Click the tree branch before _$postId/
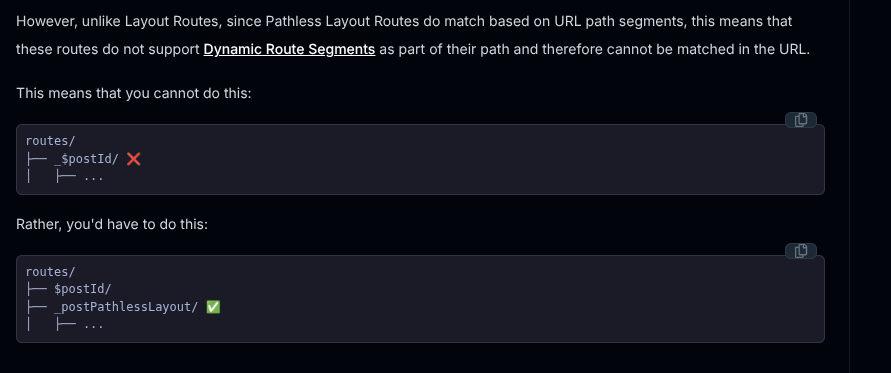Screen dimensions: 891x373 tap(36, 159)
